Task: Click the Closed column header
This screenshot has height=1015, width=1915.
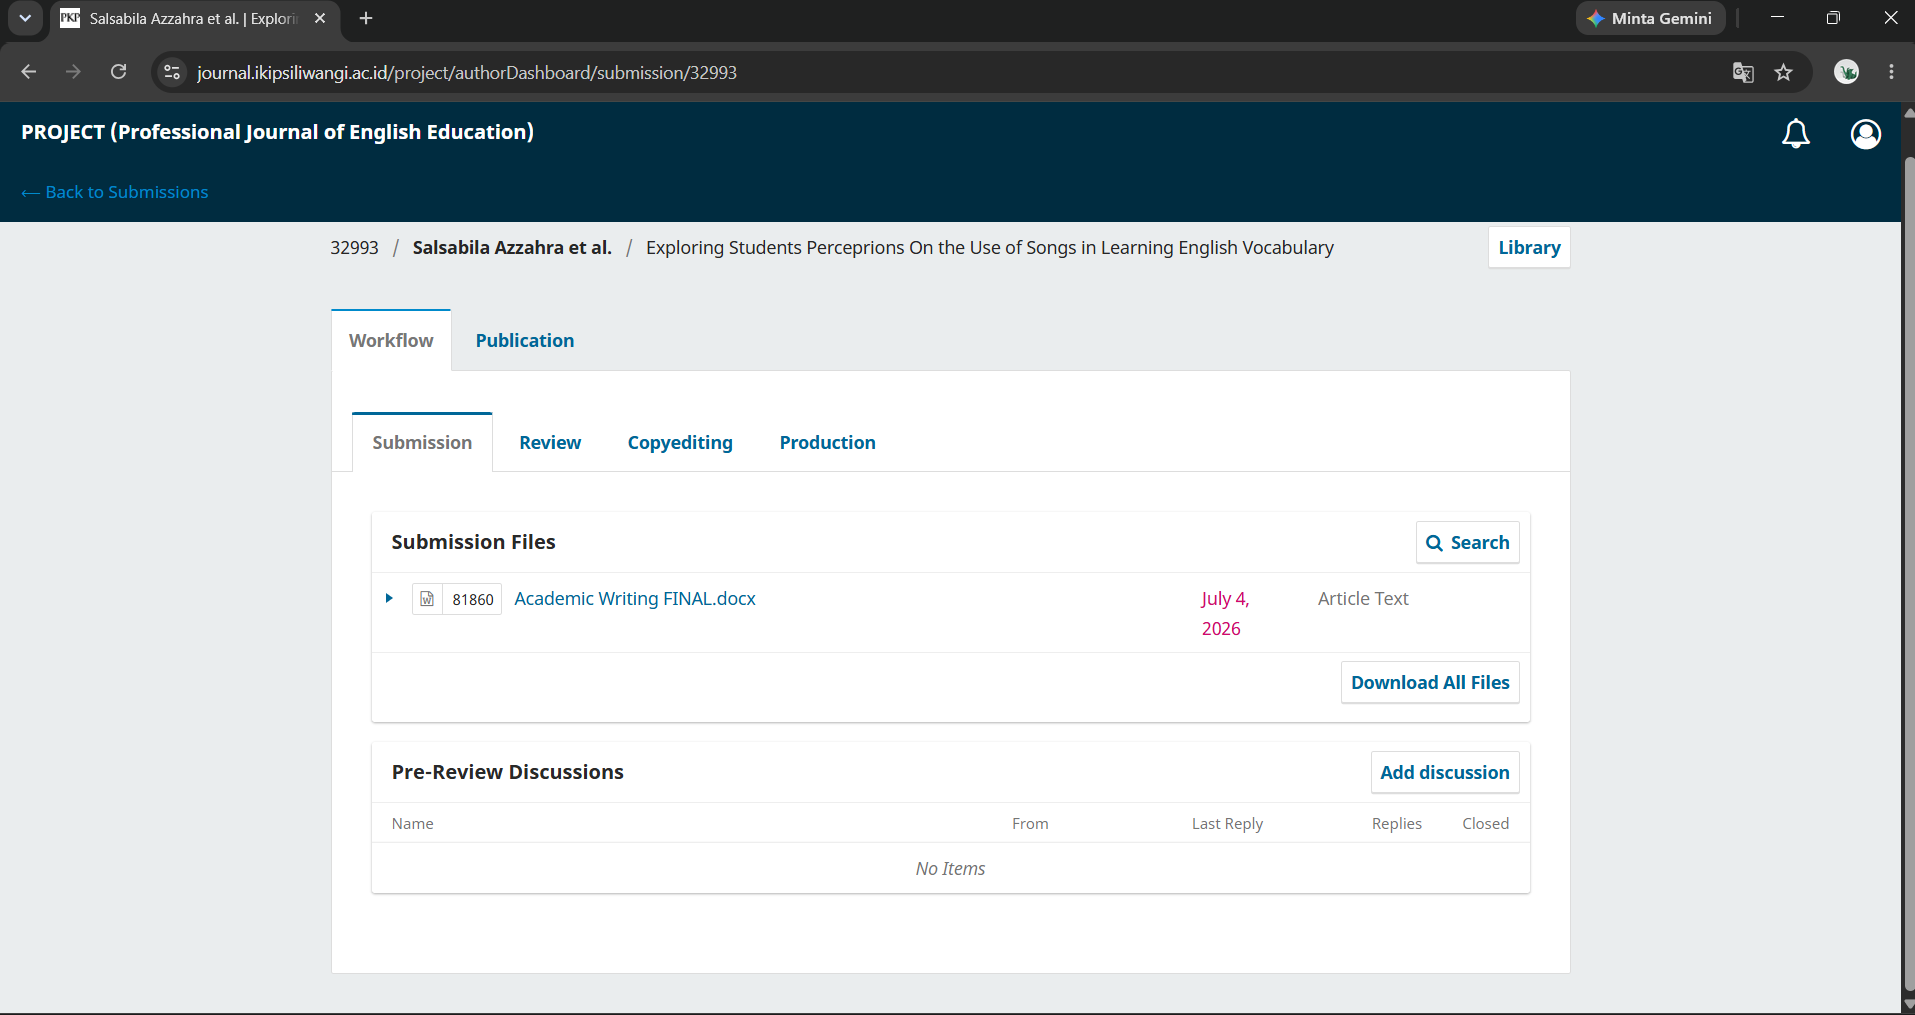Action: (x=1485, y=823)
